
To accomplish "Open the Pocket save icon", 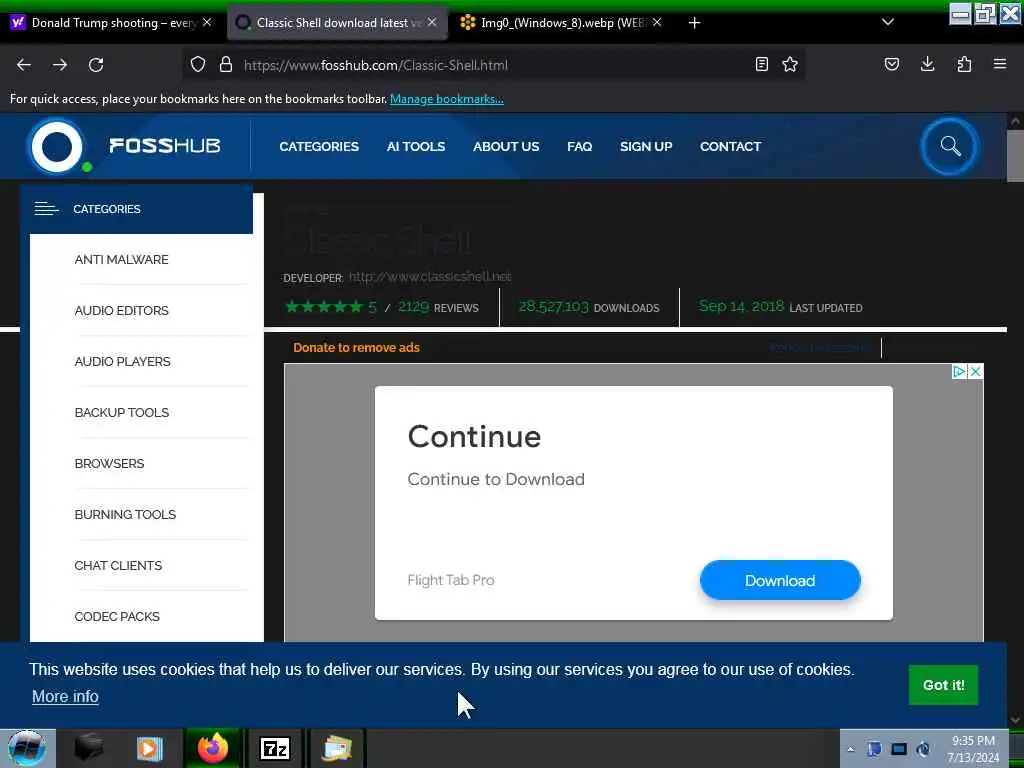I will click(x=892, y=65).
